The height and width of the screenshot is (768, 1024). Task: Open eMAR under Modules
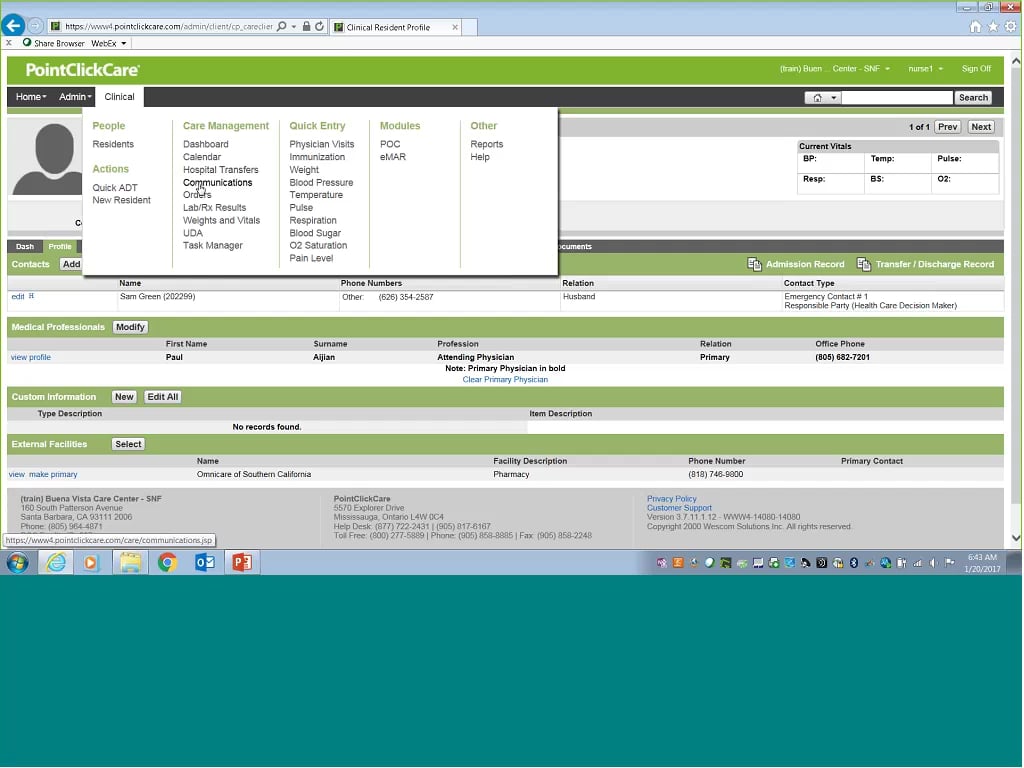(x=392, y=157)
